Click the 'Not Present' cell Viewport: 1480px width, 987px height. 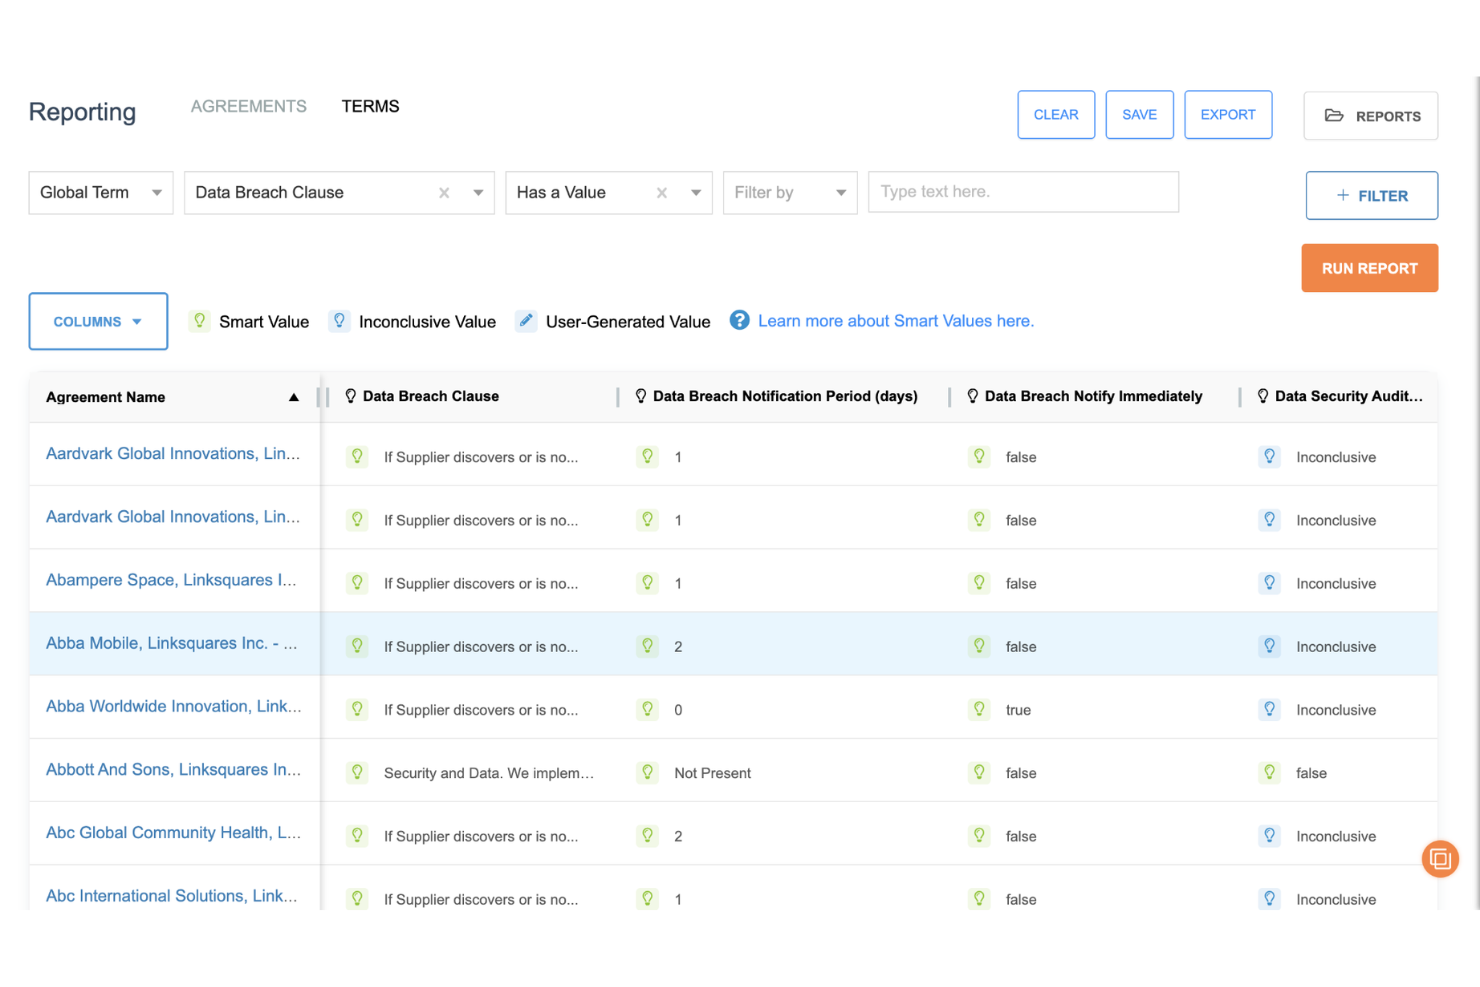coord(713,773)
